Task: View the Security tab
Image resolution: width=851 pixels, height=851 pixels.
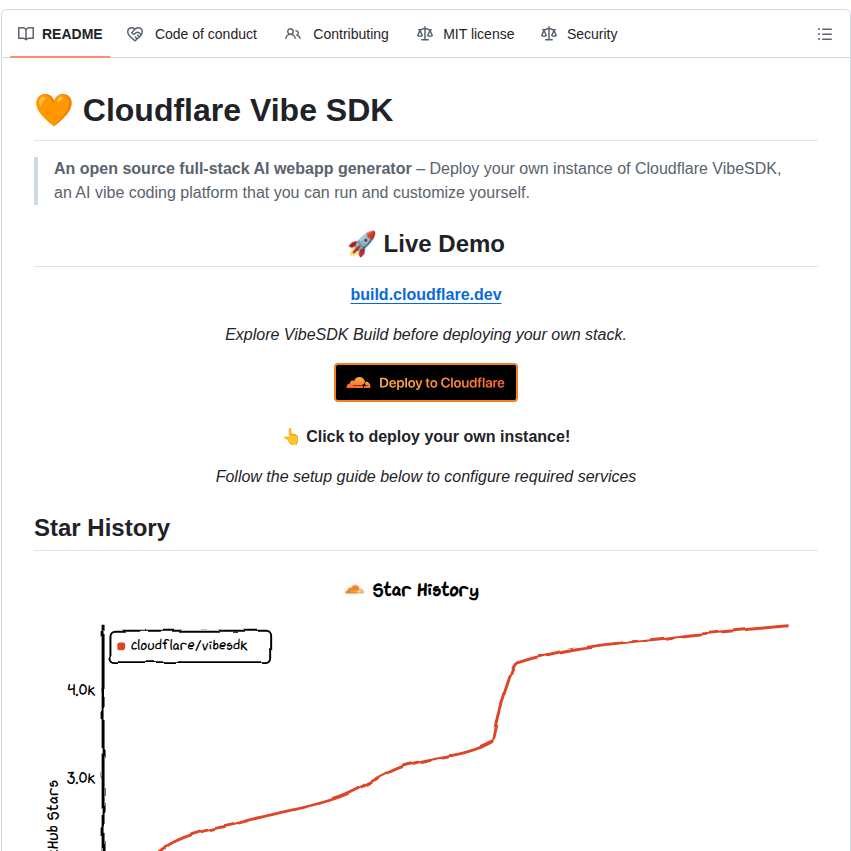Action: (592, 33)
